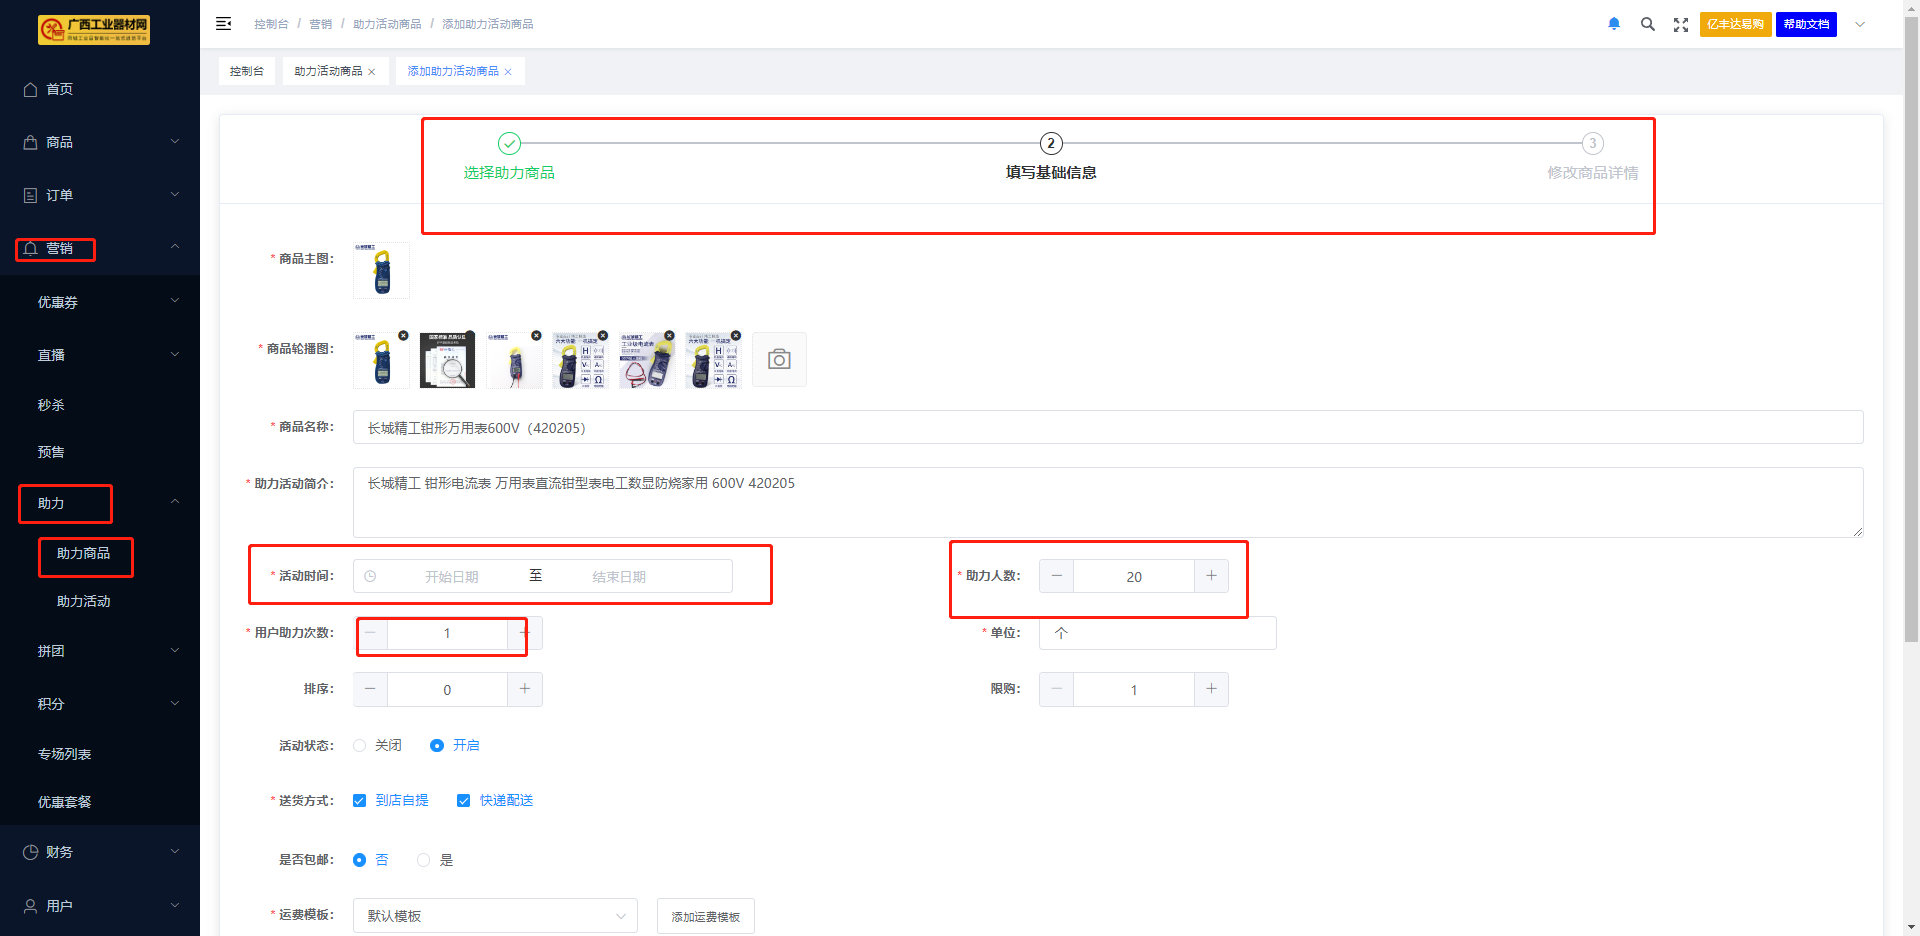This screenshot has width=1920, height=936.
Task: Click camera icon to upload carousel image
Action: pos(779,360)
